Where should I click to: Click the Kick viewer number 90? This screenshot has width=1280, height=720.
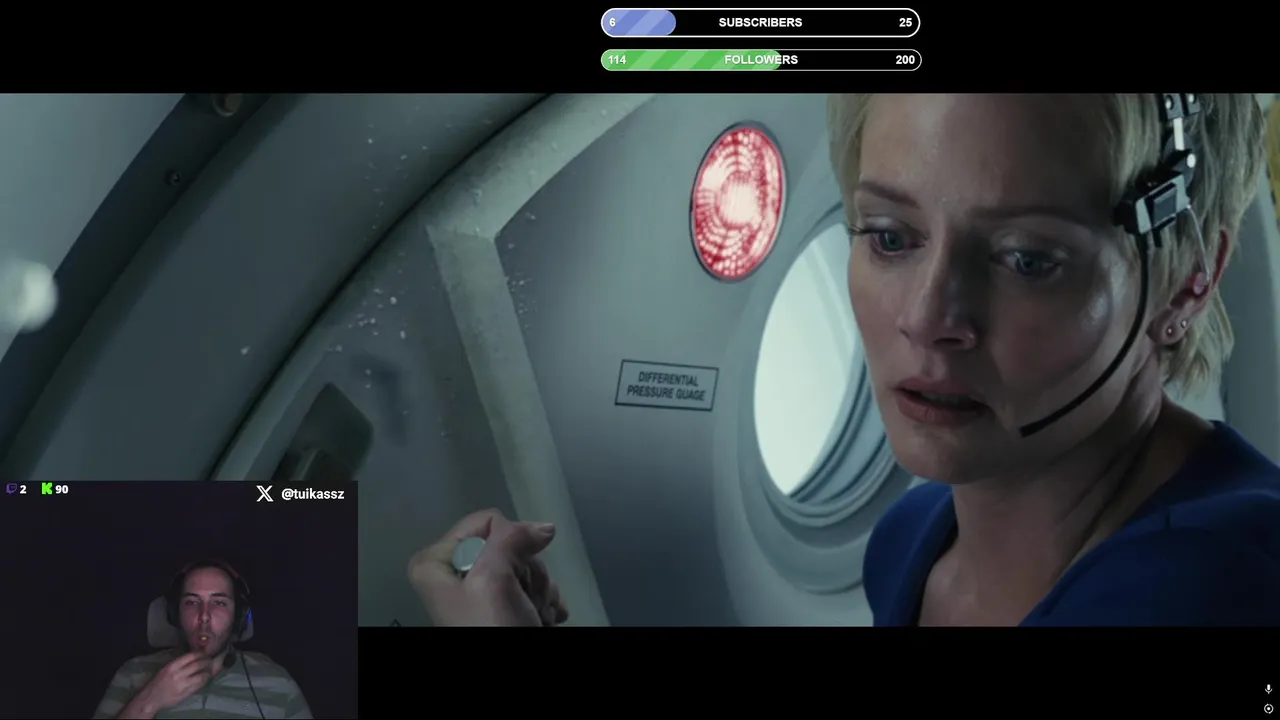pos(62,489)
